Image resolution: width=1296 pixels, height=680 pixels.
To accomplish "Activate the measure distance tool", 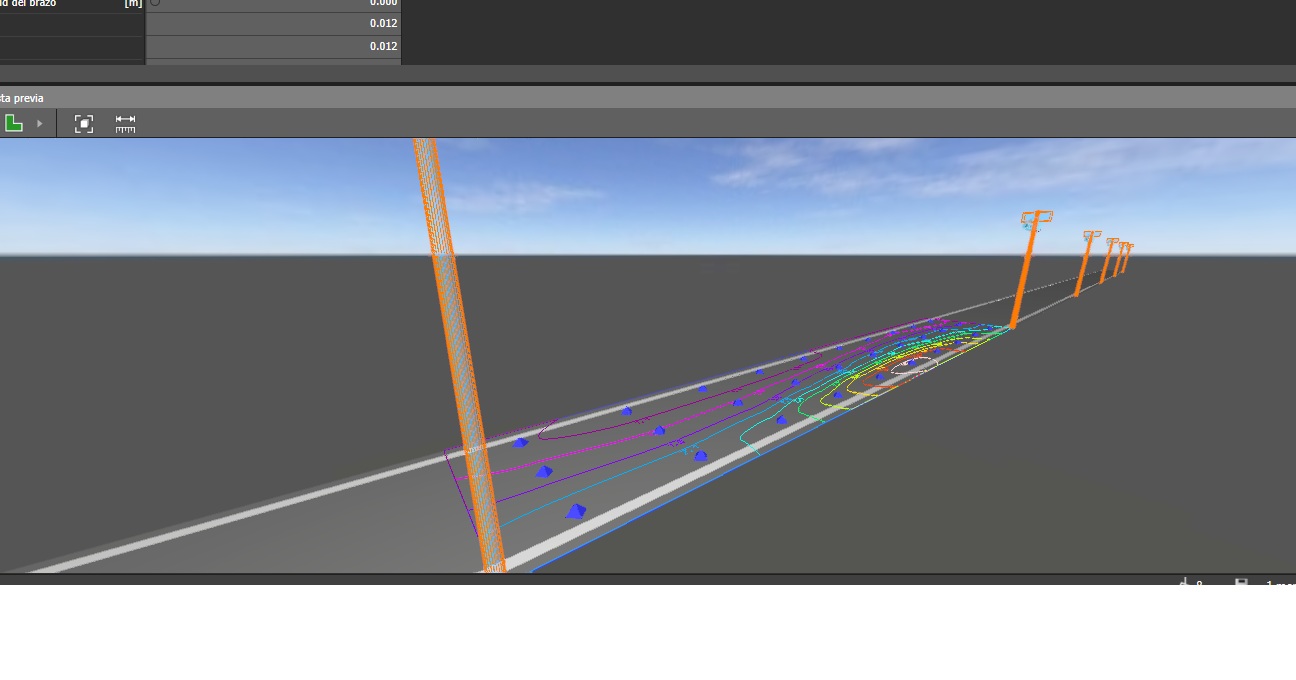I will coord(125,124).
